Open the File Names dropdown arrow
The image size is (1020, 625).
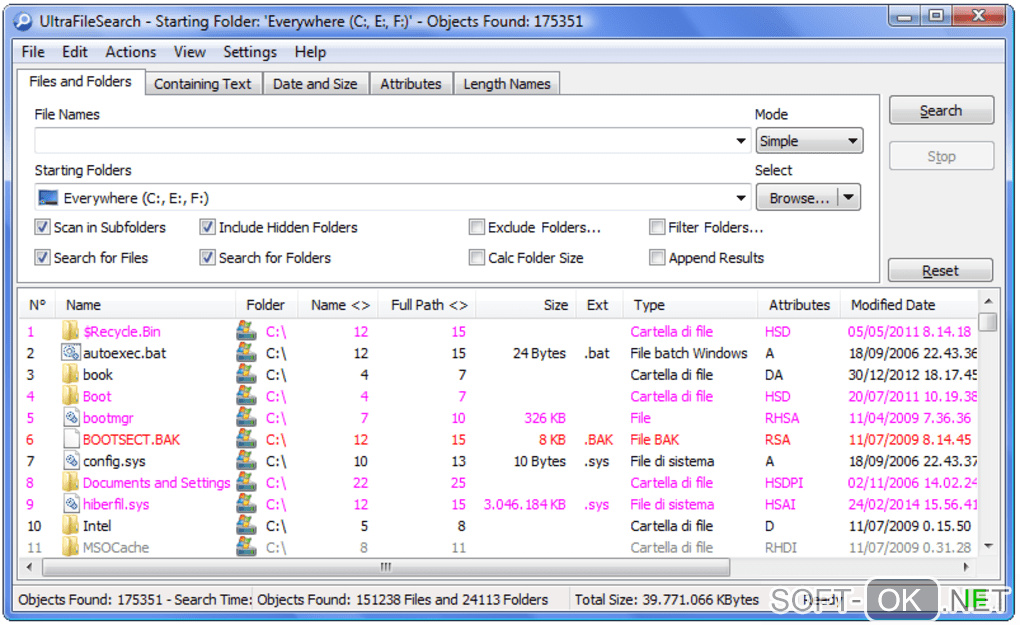740,140
